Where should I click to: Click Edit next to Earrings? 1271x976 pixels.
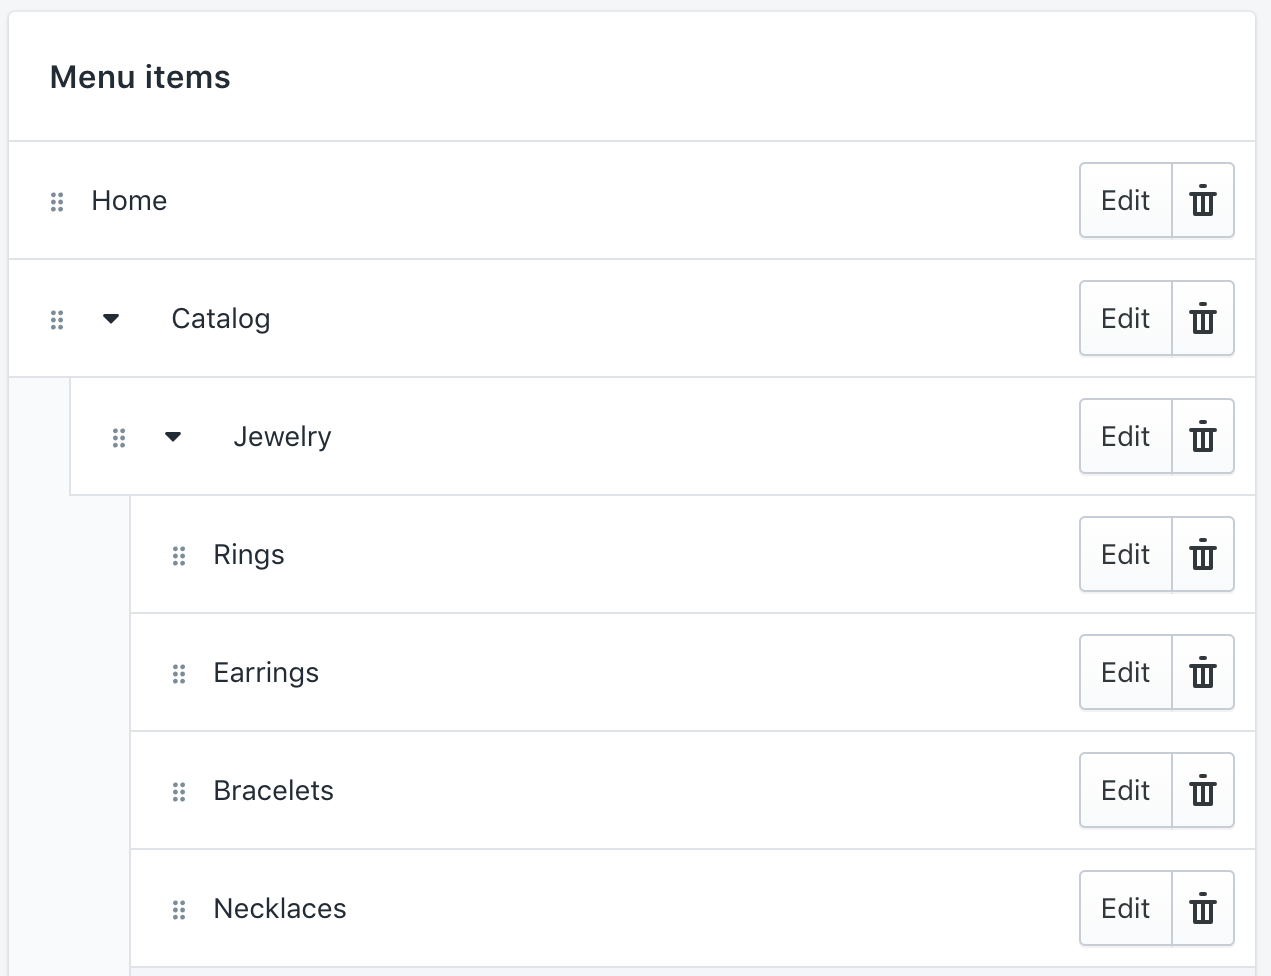tap(1126, 672)
